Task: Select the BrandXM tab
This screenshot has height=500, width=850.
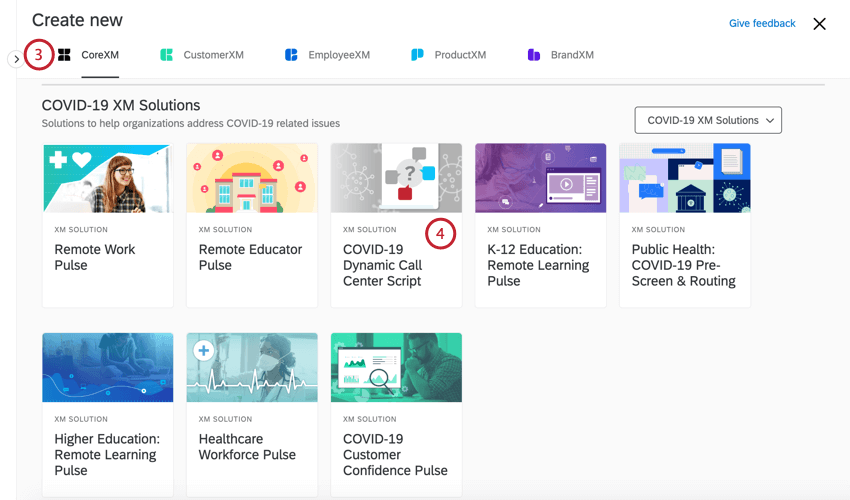Action: (x=572, y=55)
